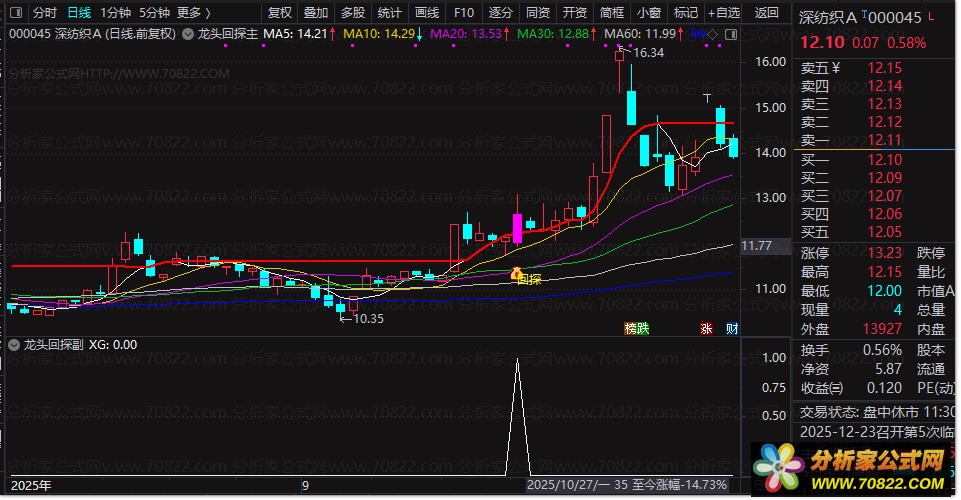Click the T marker above recent candles
Viewport: 961px width, 500px height.
(x=706, y=98)
